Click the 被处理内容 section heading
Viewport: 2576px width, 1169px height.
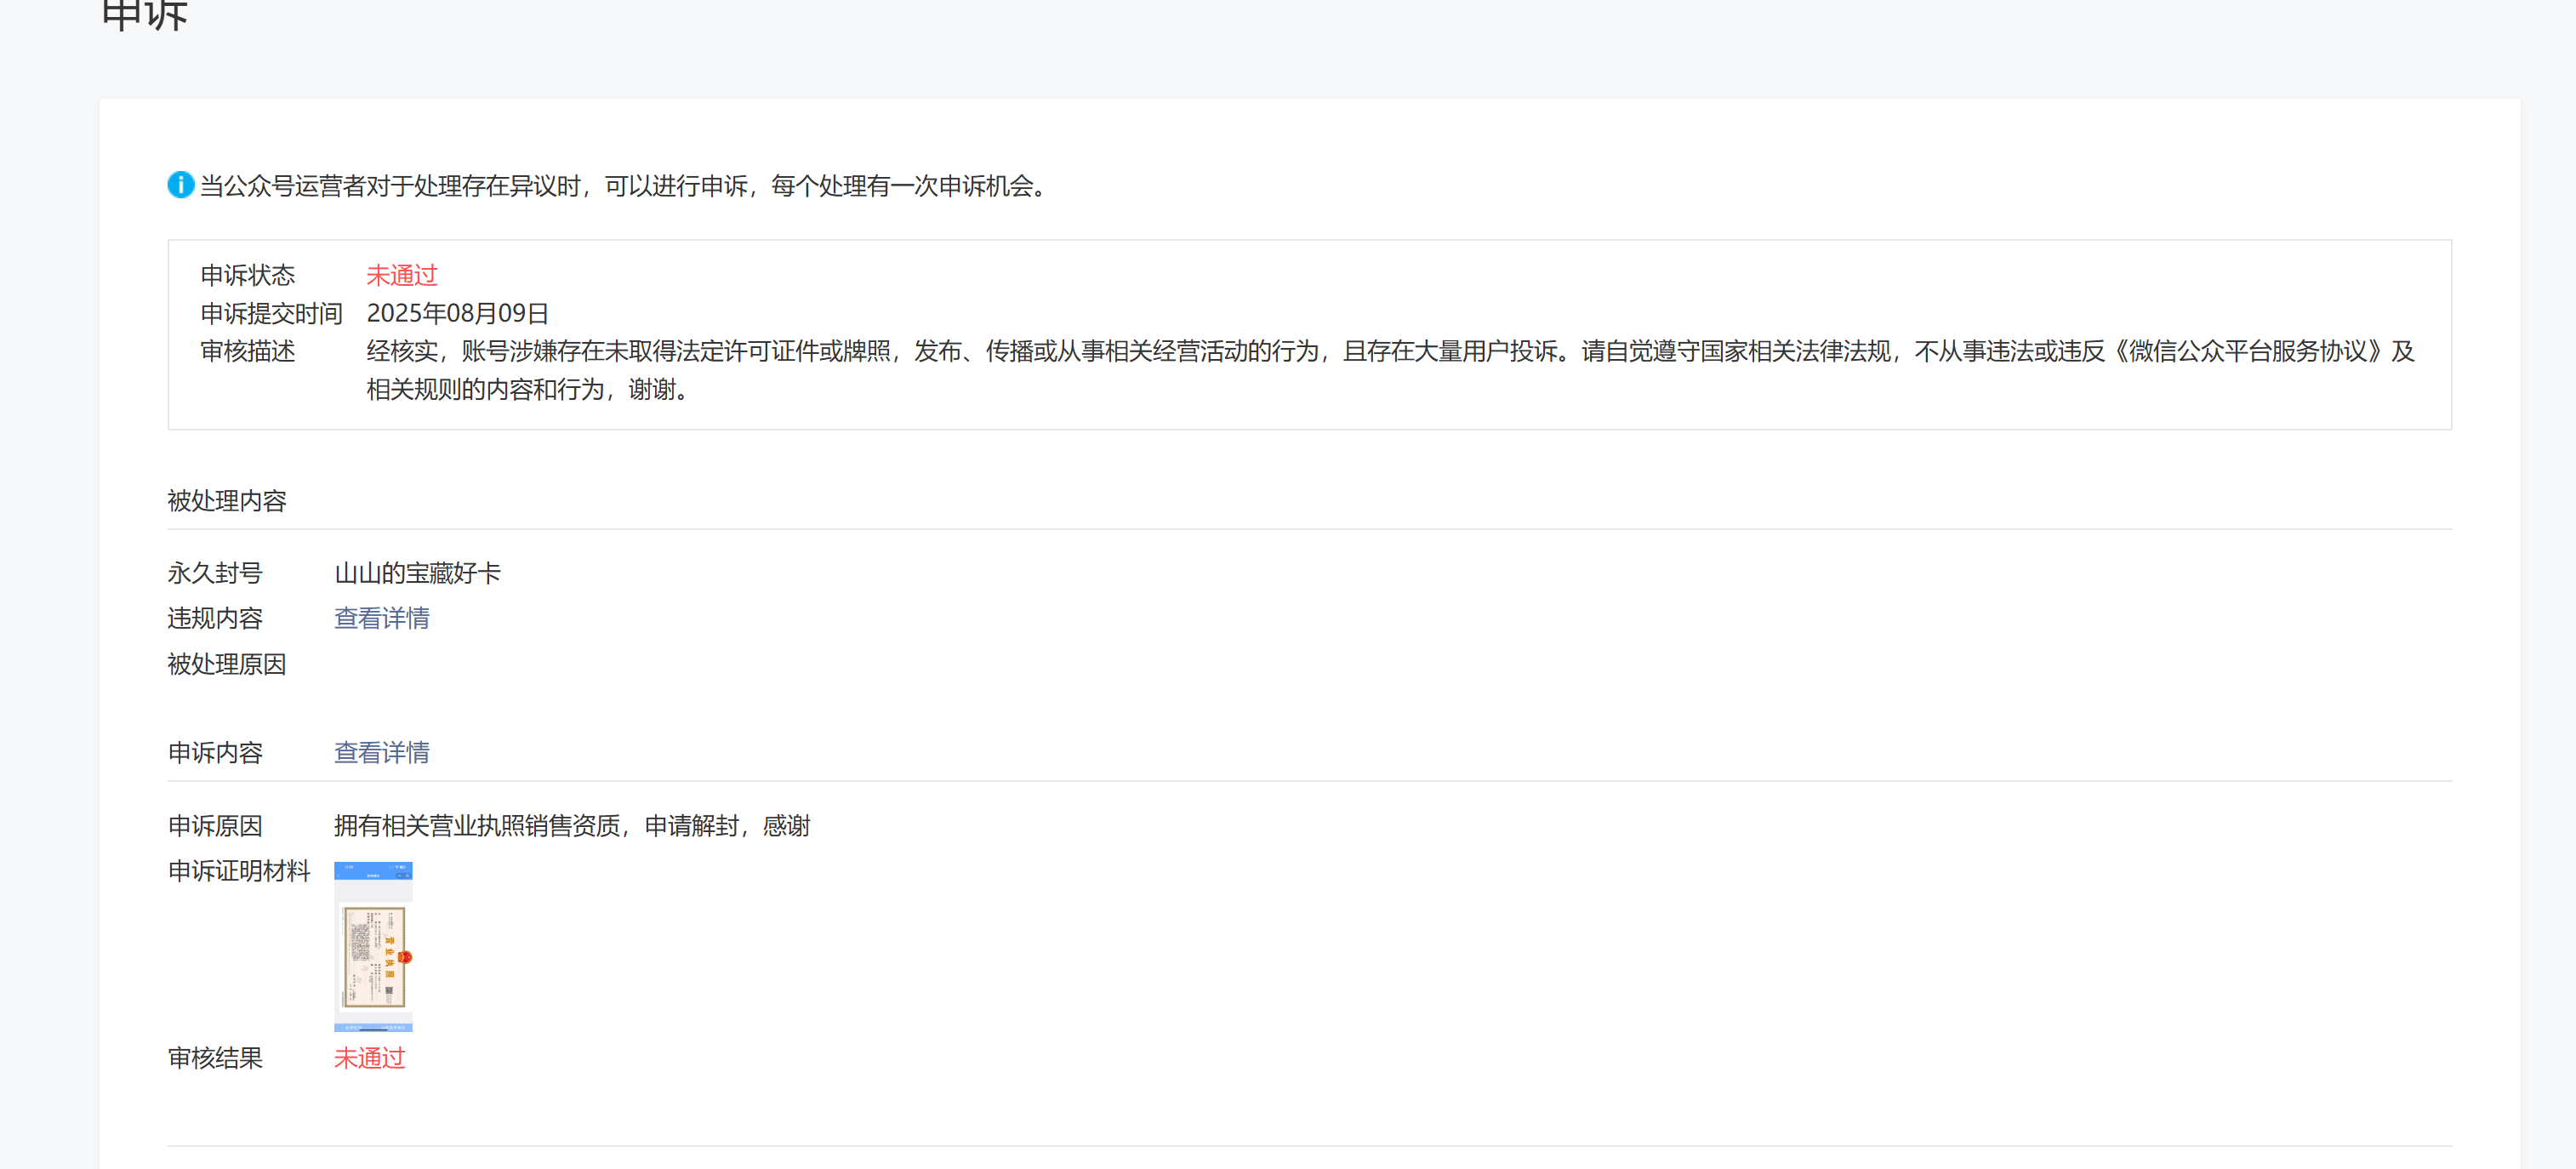[x=227, y=501]
